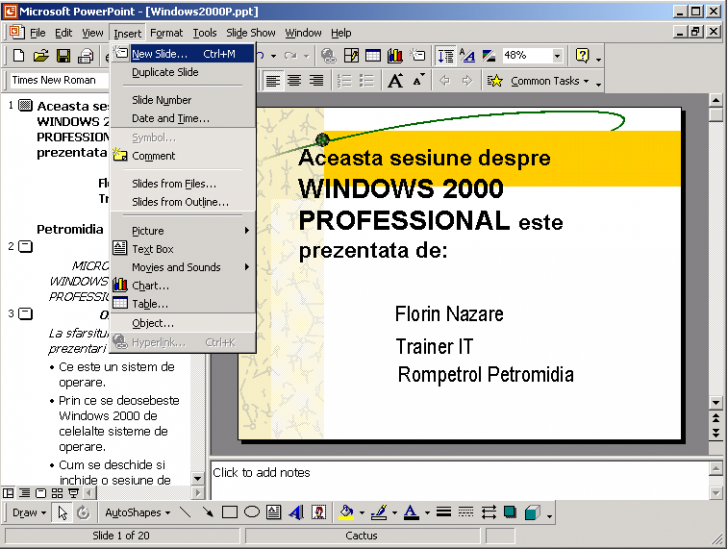This screenshot has width=728, height=549.
Task: Click the New document toolbar icon
Action: pyautogui.click(x=19, y=56)
